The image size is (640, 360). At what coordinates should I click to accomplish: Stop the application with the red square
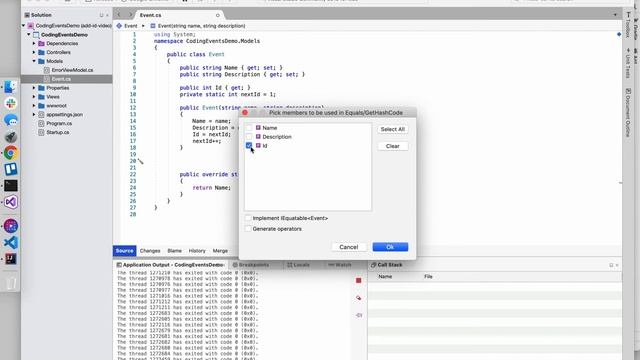[x=358, y=280]
